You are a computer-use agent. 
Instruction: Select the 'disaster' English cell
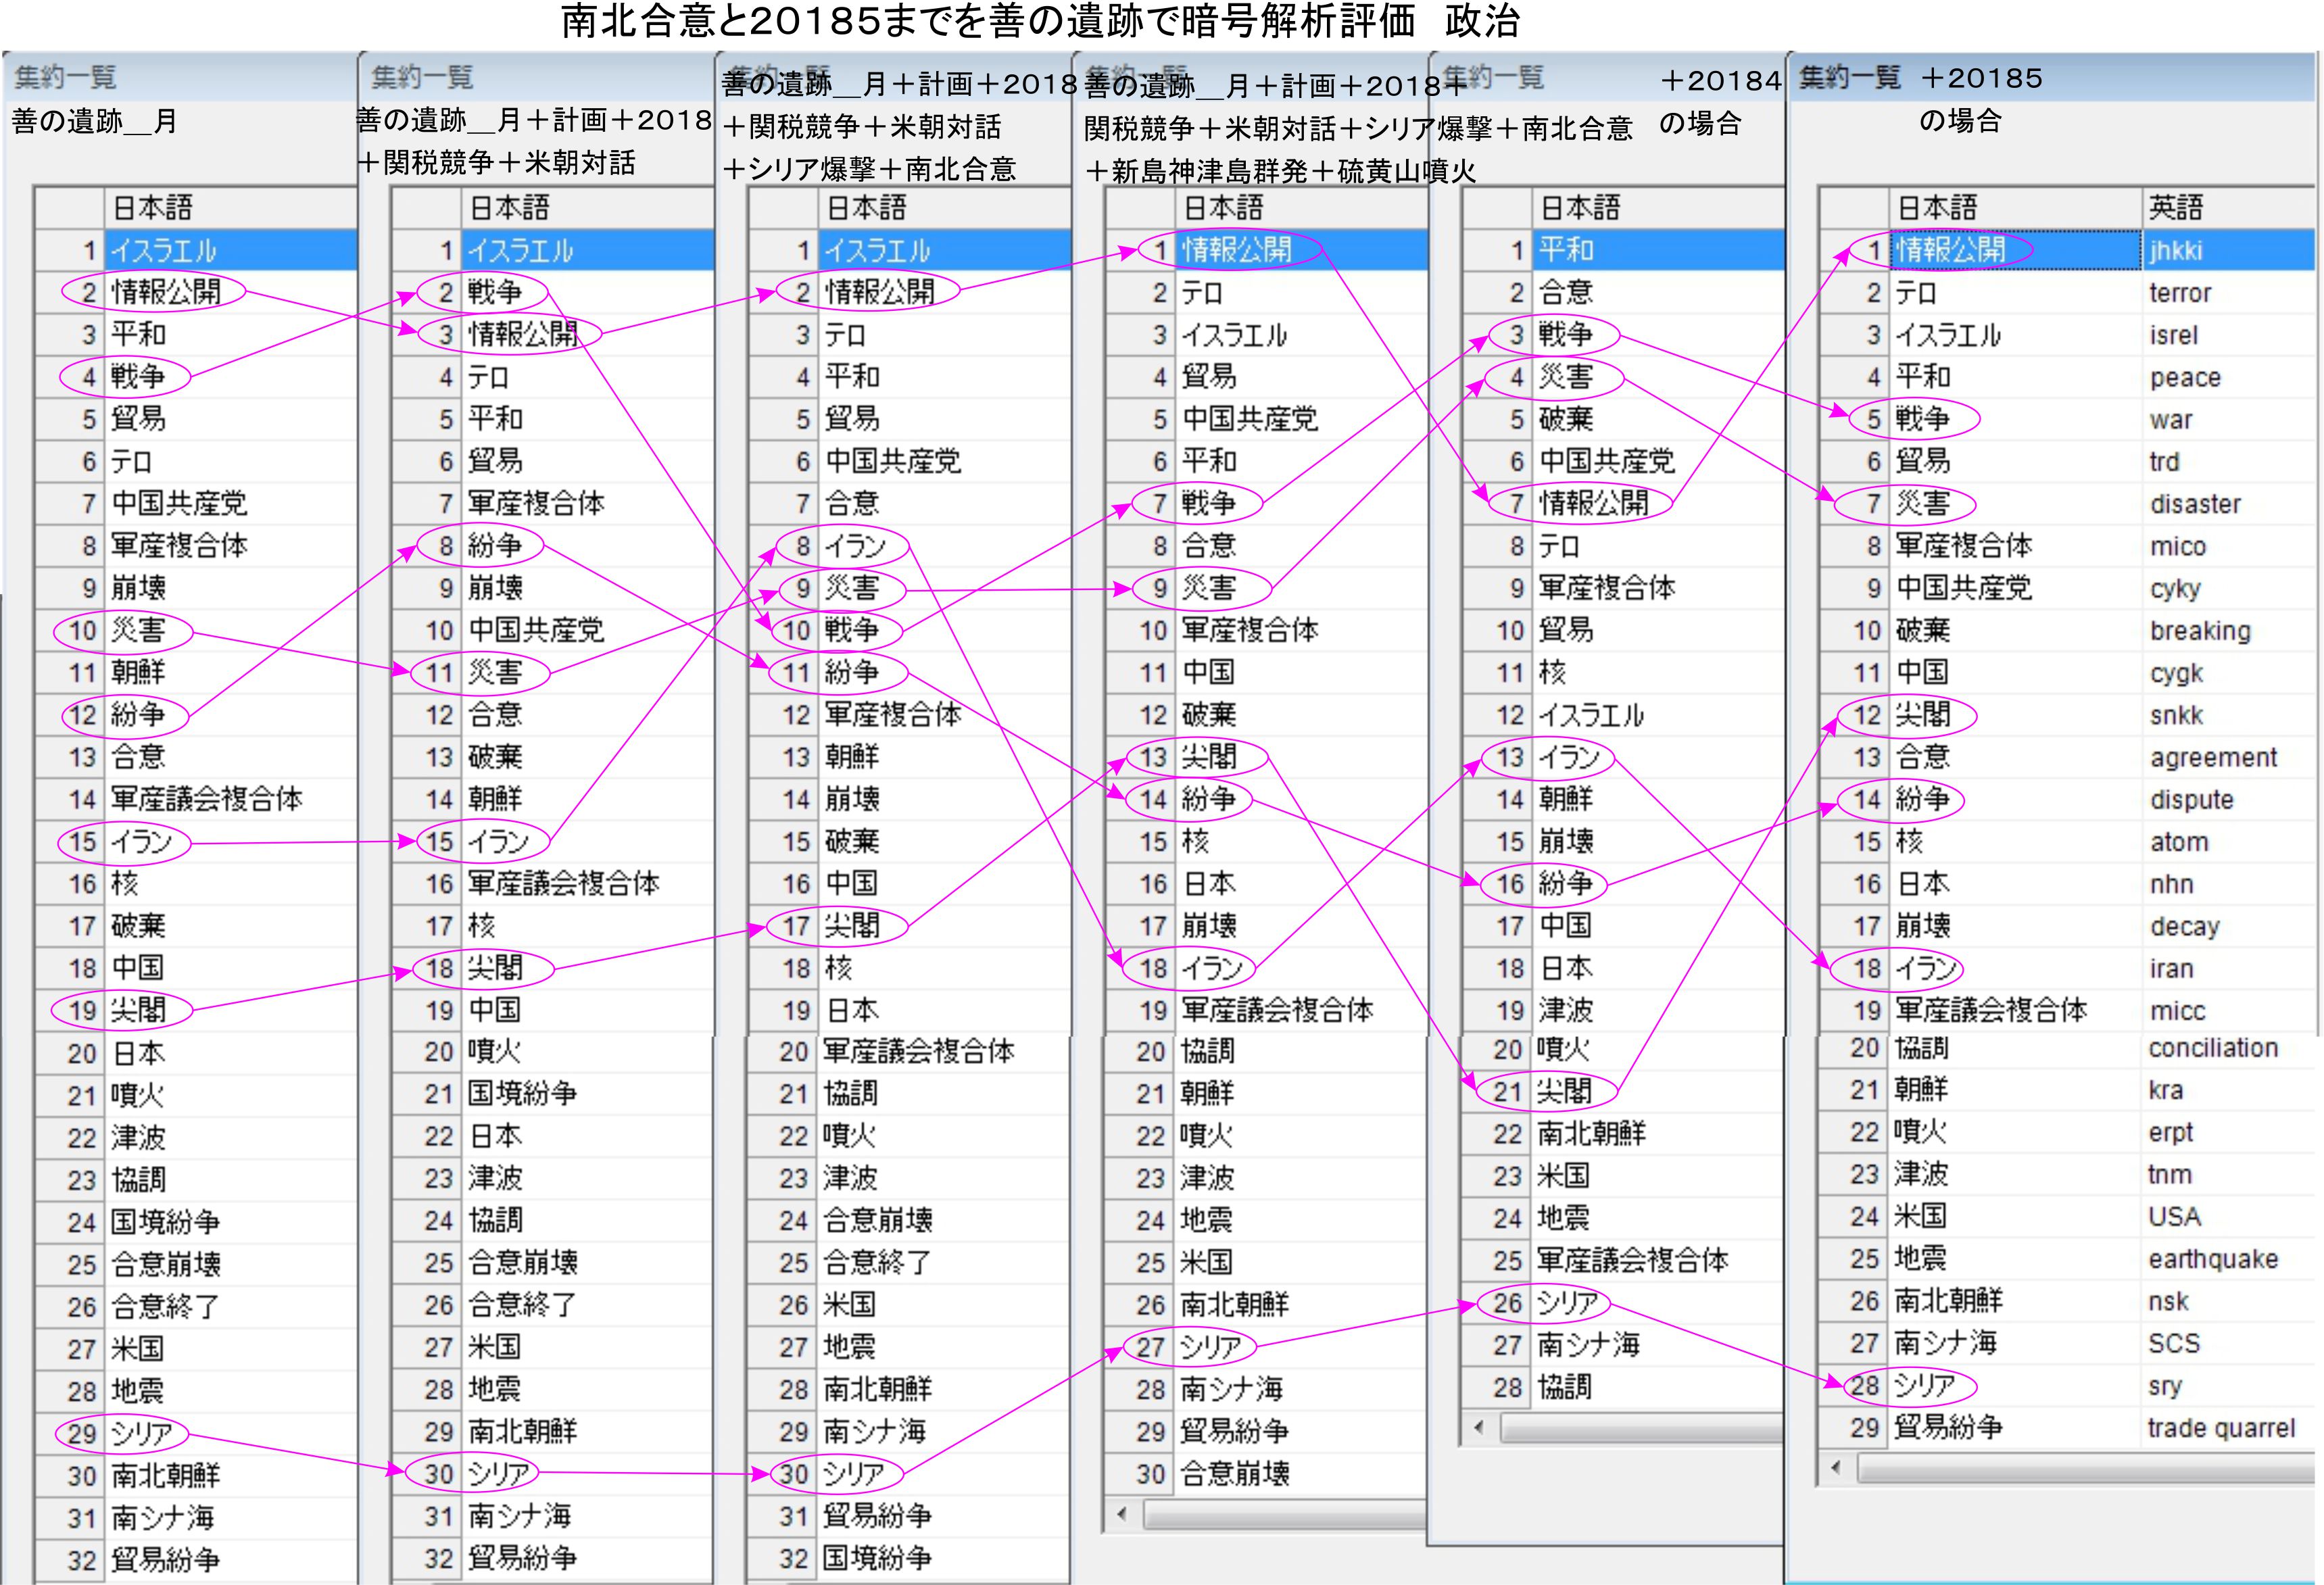(x=2195, y=504)
